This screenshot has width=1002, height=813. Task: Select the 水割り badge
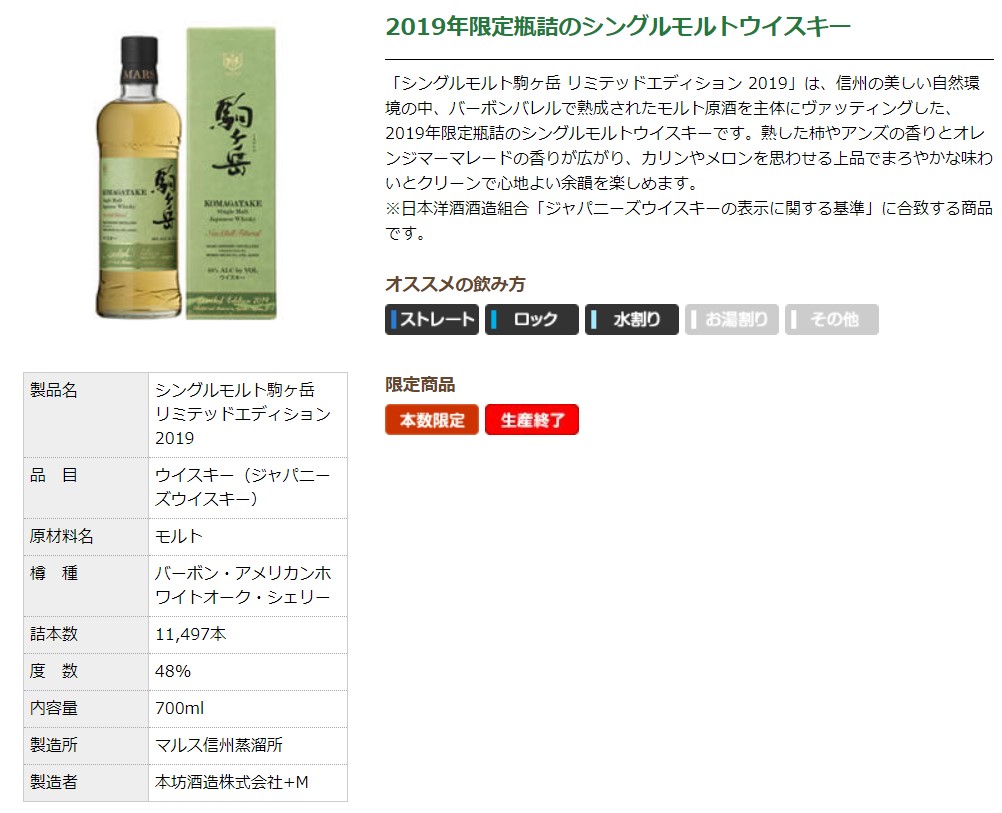pos(631,319)
